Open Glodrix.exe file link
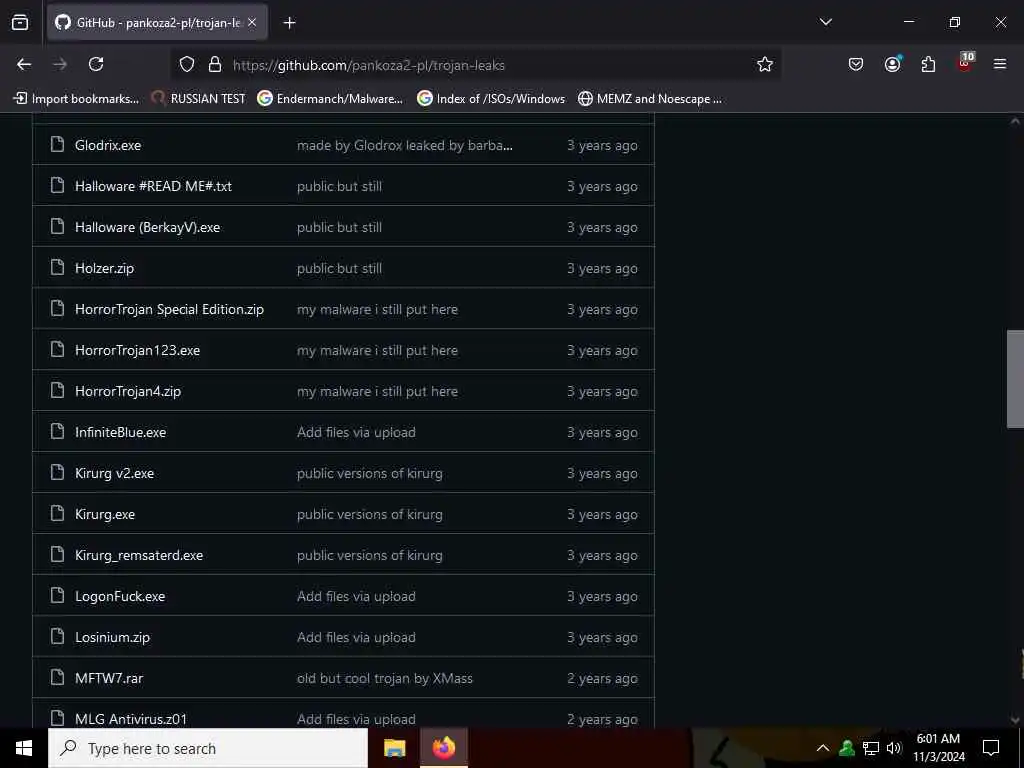 point(108,146)
